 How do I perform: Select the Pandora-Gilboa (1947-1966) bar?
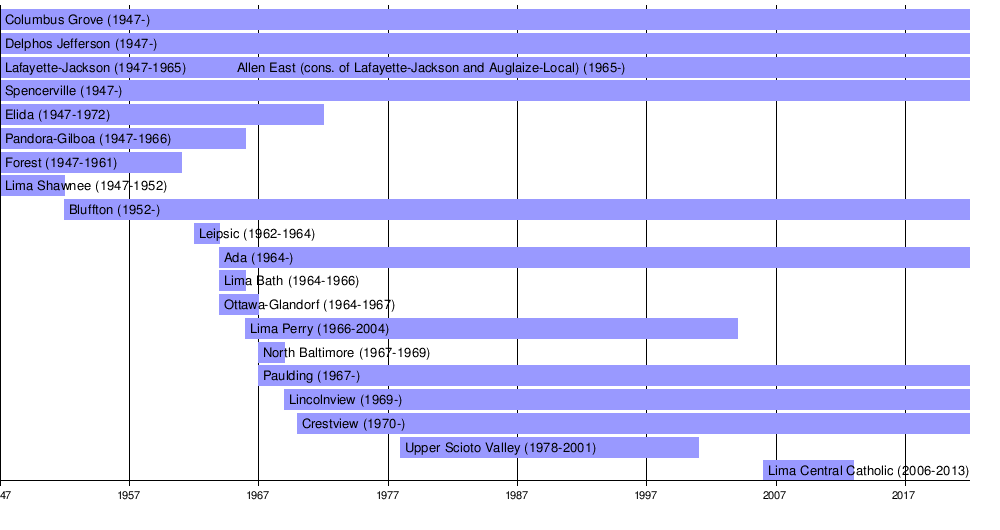tap(123, 139)
